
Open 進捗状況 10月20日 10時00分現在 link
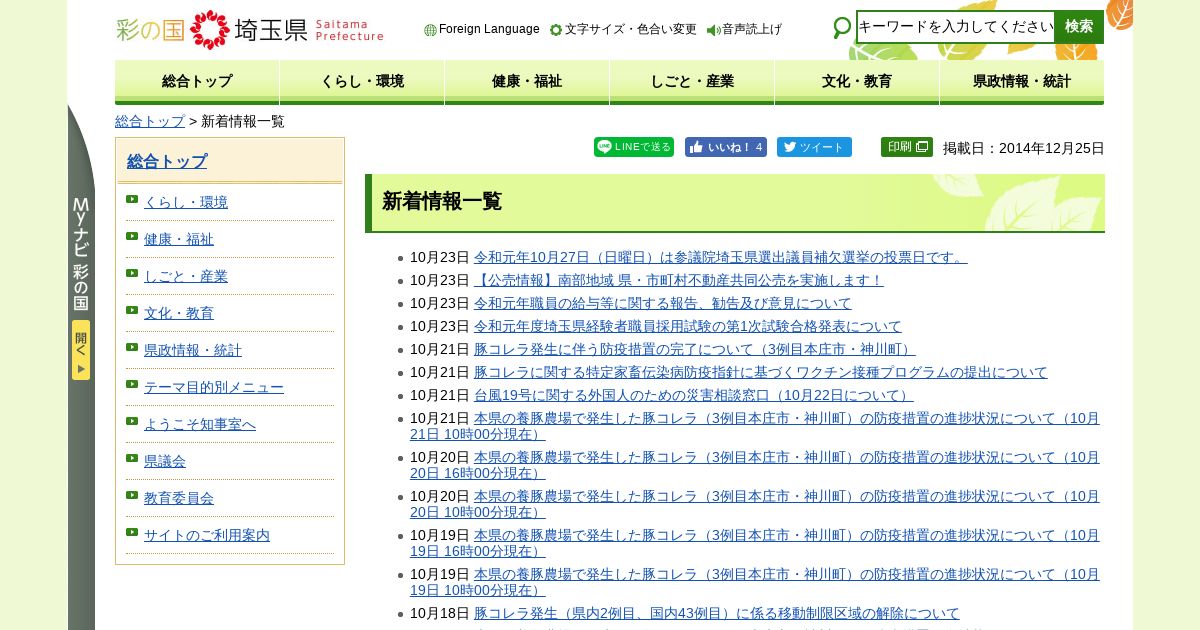coord(755,504)
